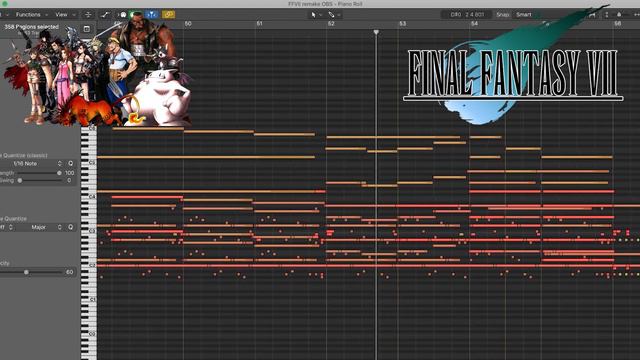Select the pointer tool menu
This screenshot has width=640, height=360.
tap(316, 15)
